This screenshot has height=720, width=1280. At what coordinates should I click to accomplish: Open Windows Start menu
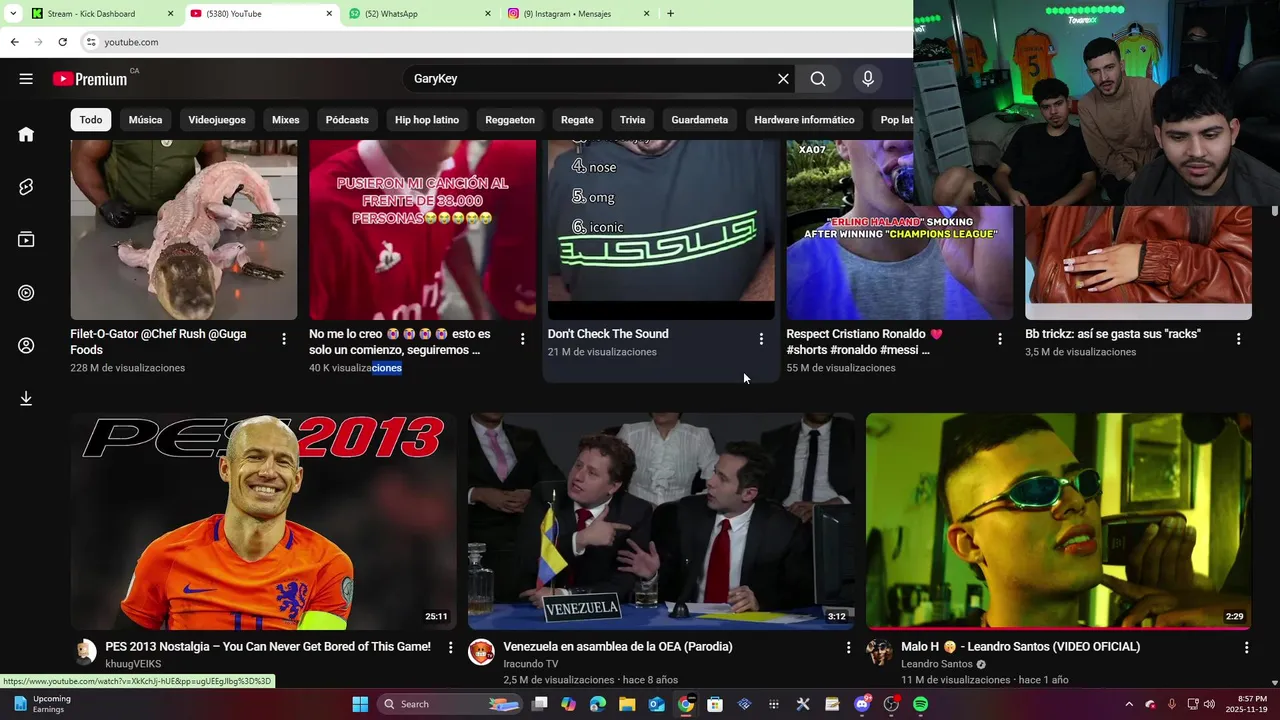pyautogui.click(x=360, y=704)
